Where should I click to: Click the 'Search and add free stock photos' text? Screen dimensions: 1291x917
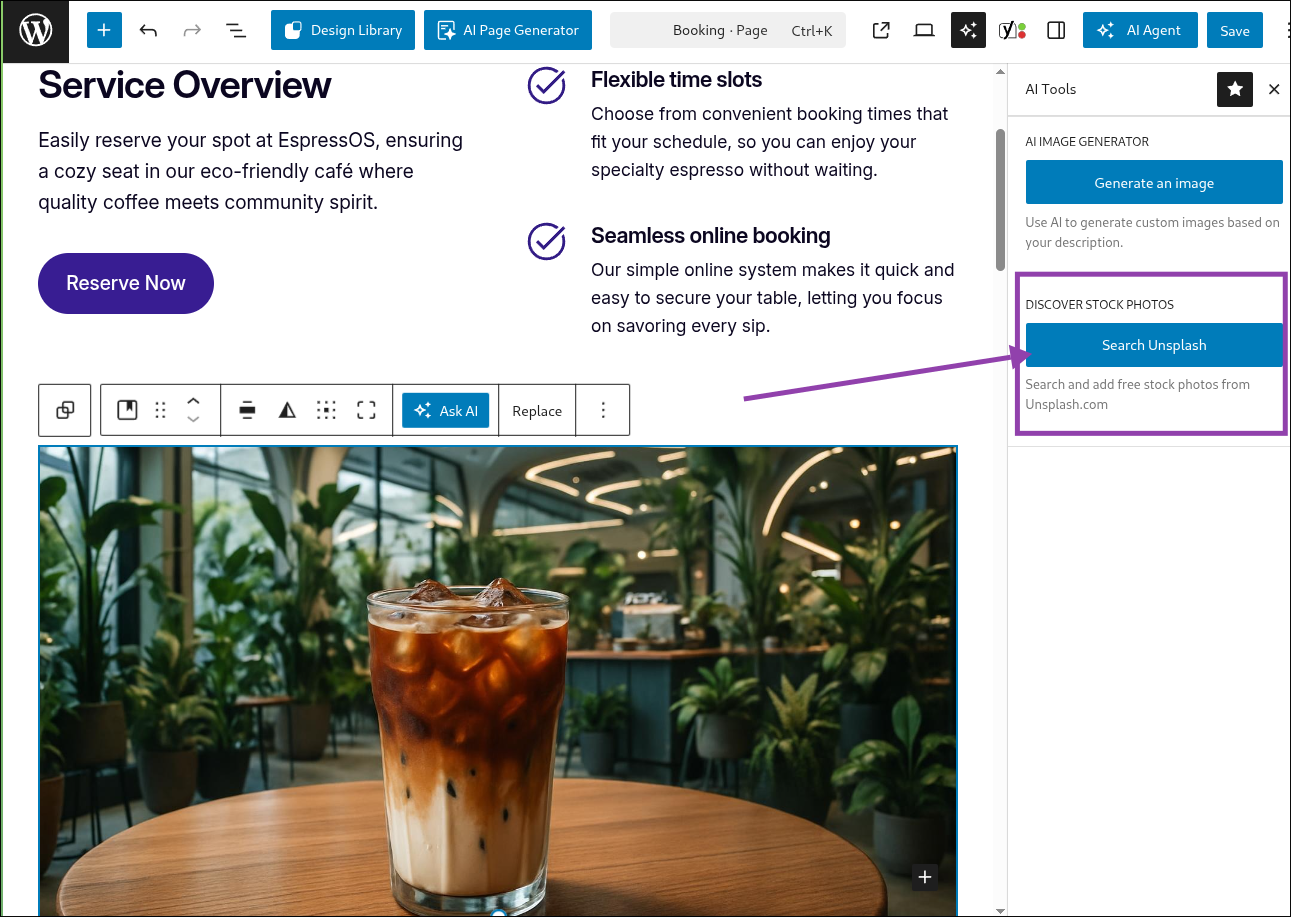(x=1138, y=394)
